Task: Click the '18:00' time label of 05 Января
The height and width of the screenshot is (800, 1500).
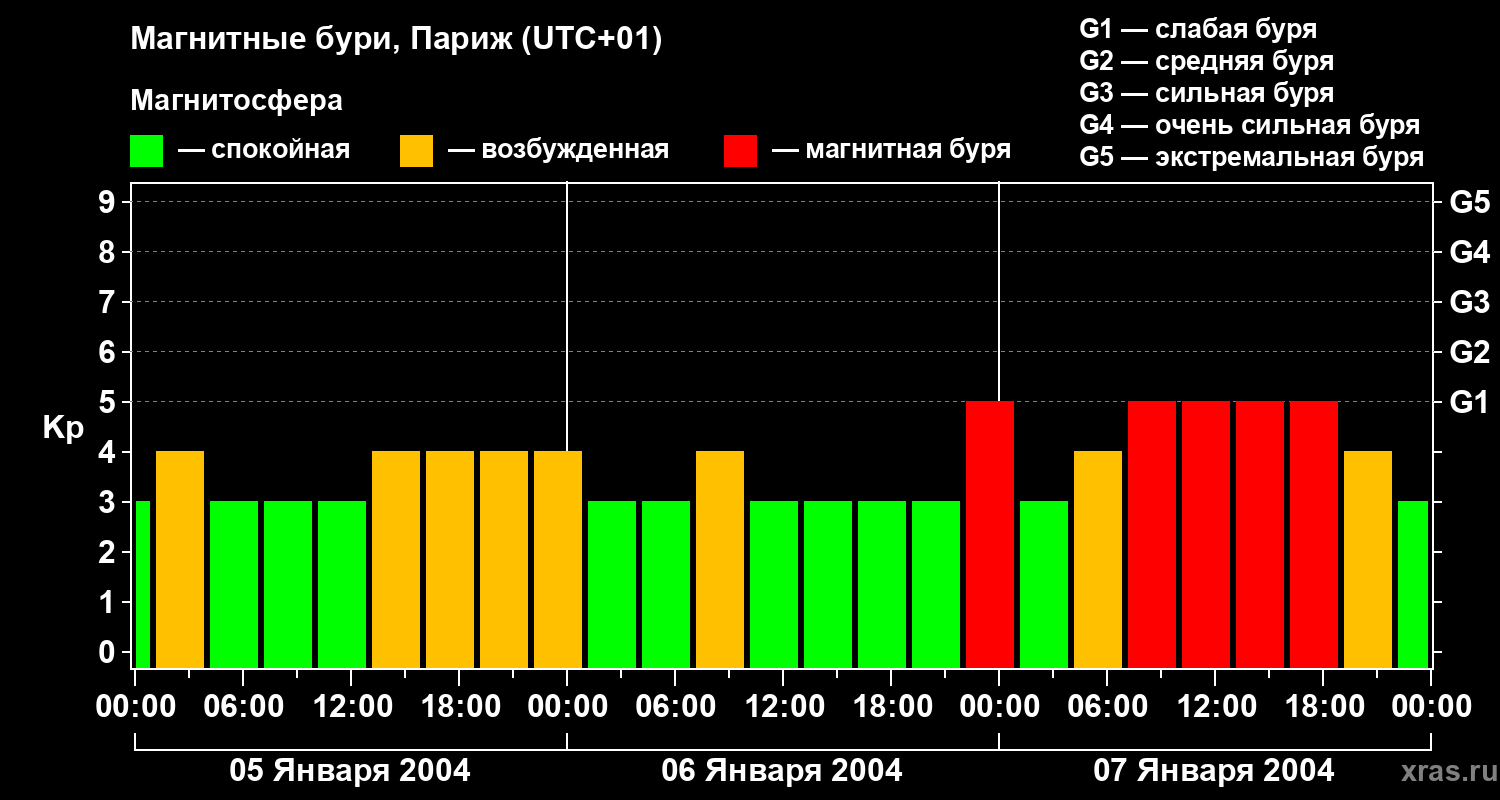Action: pyautogui.click(x=459, y=707)
